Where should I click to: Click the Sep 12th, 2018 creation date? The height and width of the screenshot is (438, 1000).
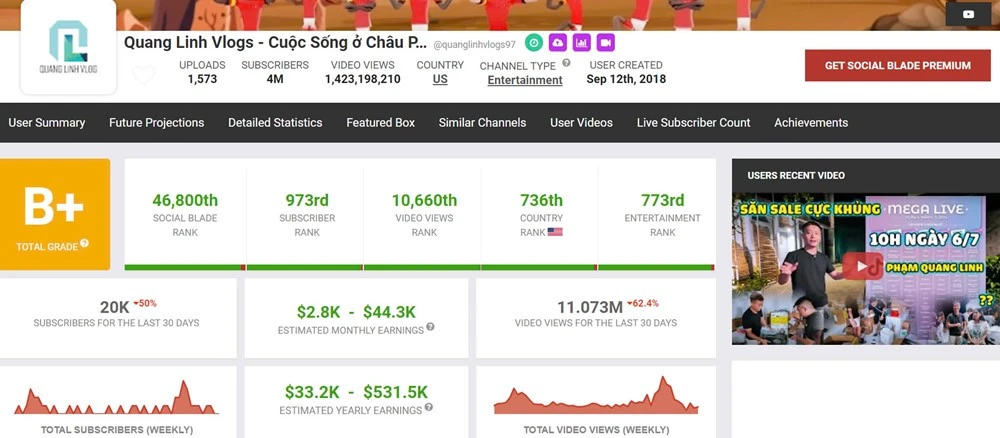coord(626,79)
